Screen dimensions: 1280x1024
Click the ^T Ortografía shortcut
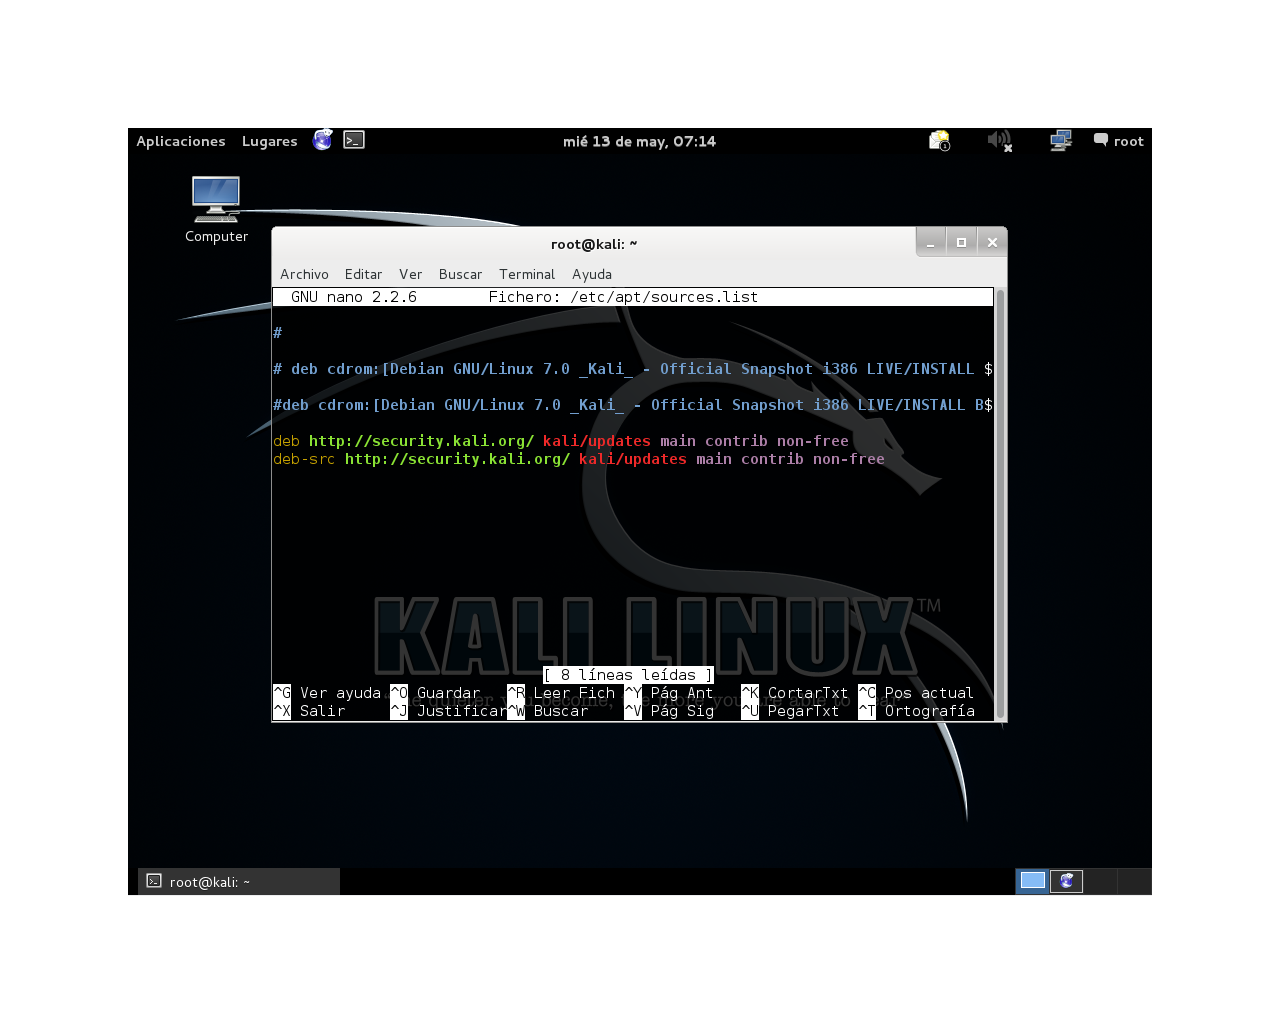(916, 711)
